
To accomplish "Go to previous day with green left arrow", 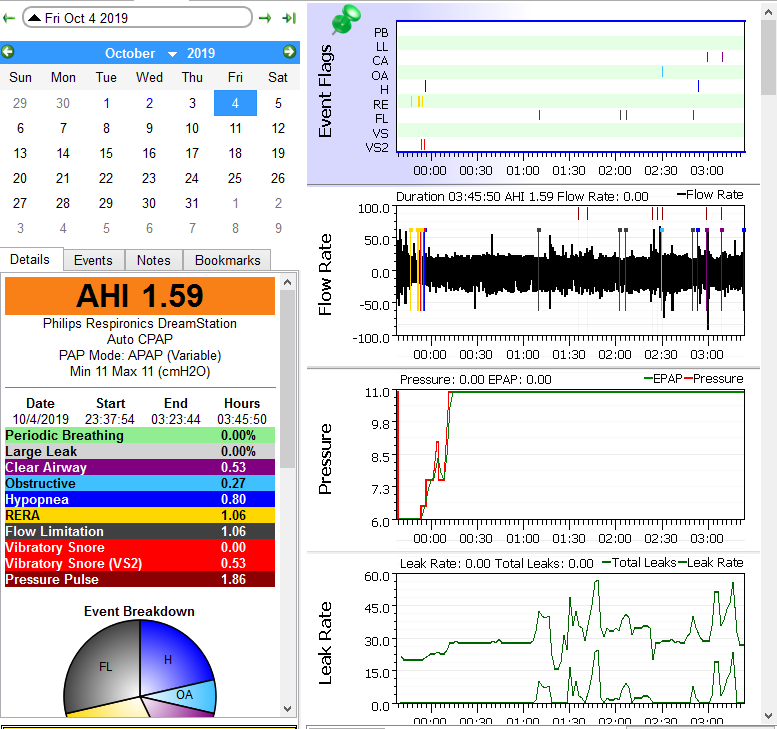I will (8, 18).
